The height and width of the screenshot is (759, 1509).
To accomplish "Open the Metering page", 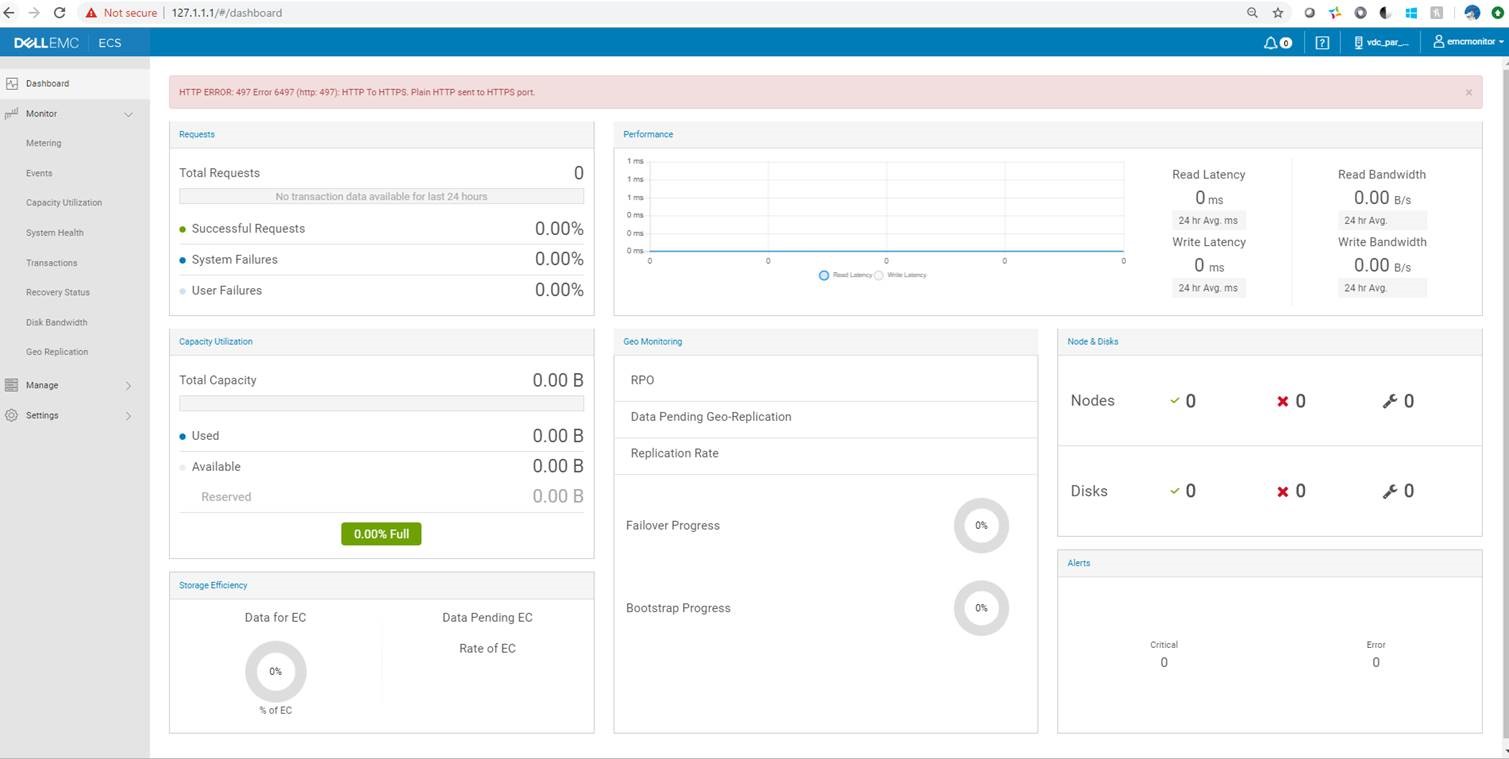I will click(x=43, y=143).
